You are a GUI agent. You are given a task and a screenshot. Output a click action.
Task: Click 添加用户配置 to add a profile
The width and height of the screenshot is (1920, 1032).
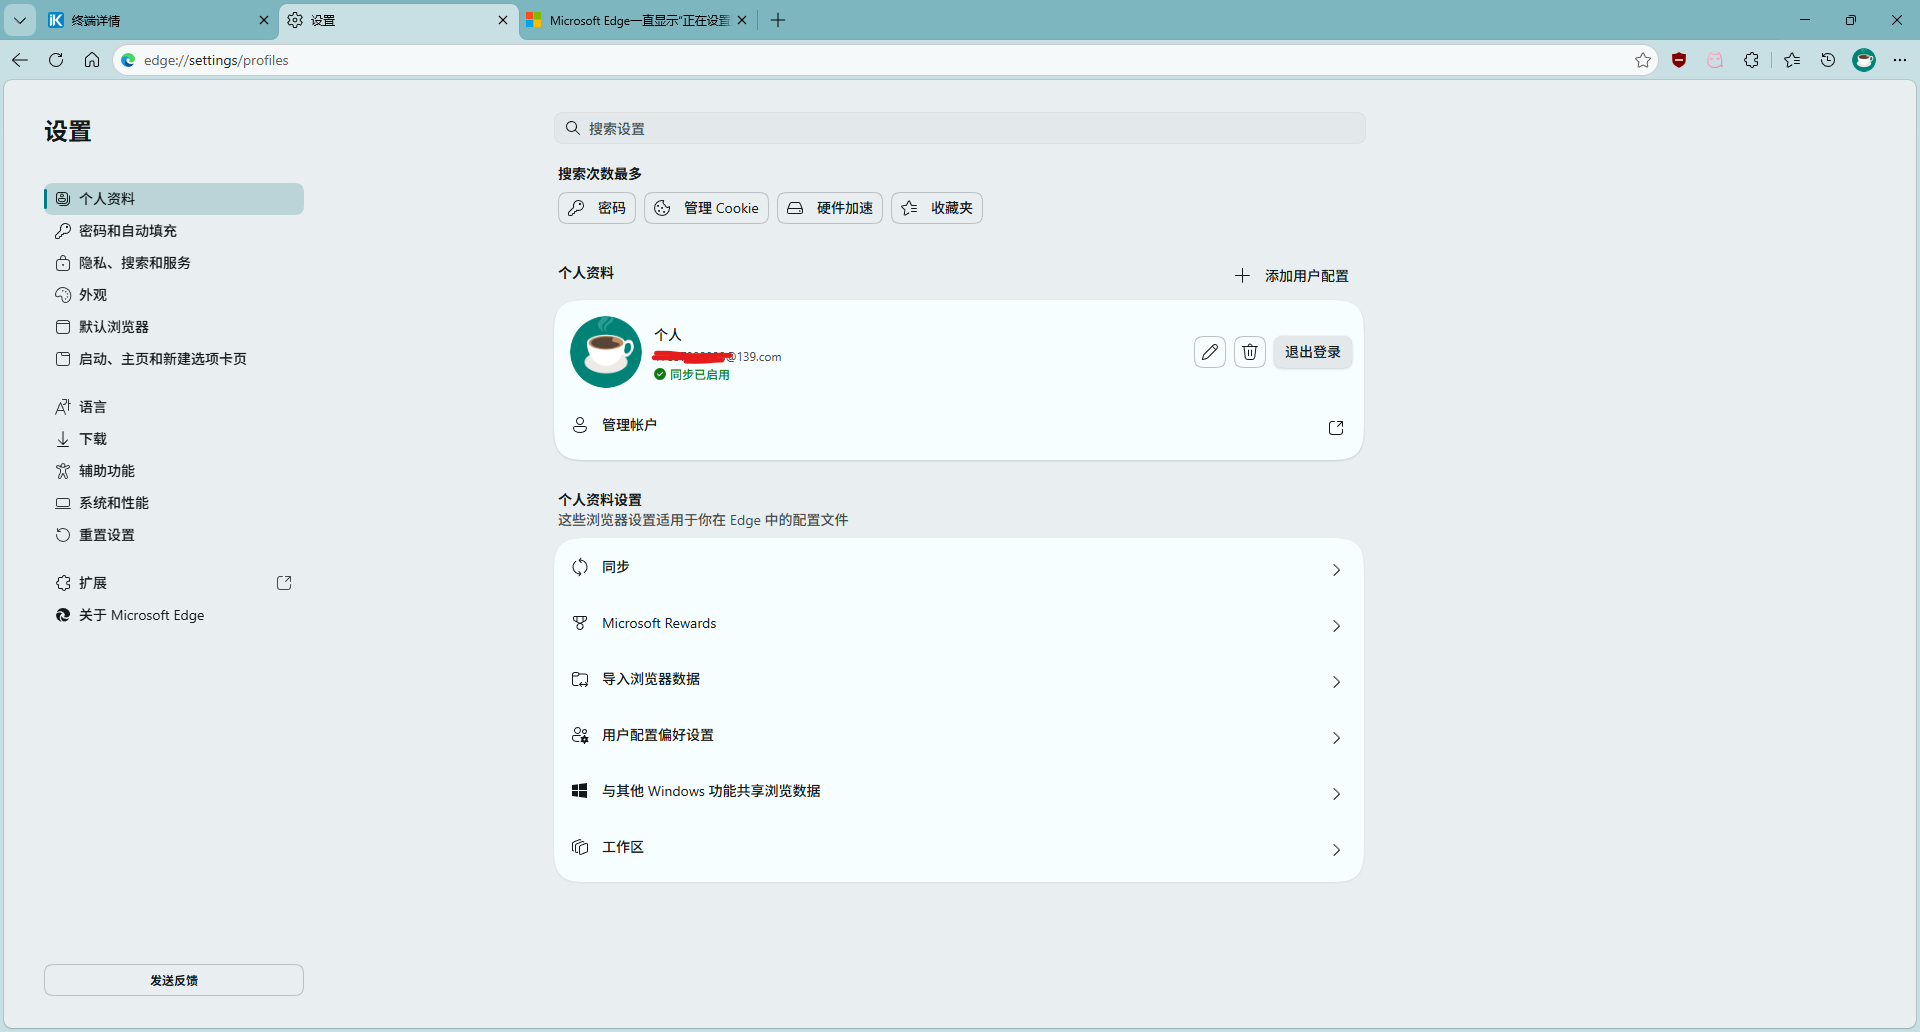1292,276
